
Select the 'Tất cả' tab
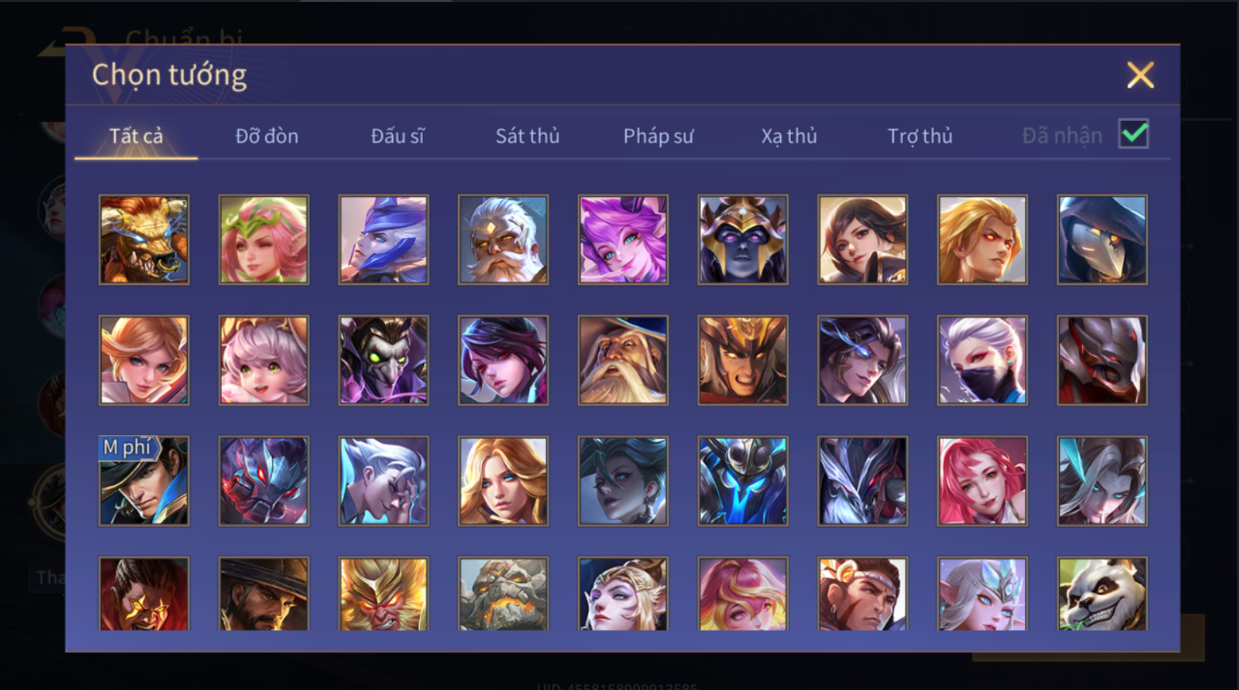(136, 136)
